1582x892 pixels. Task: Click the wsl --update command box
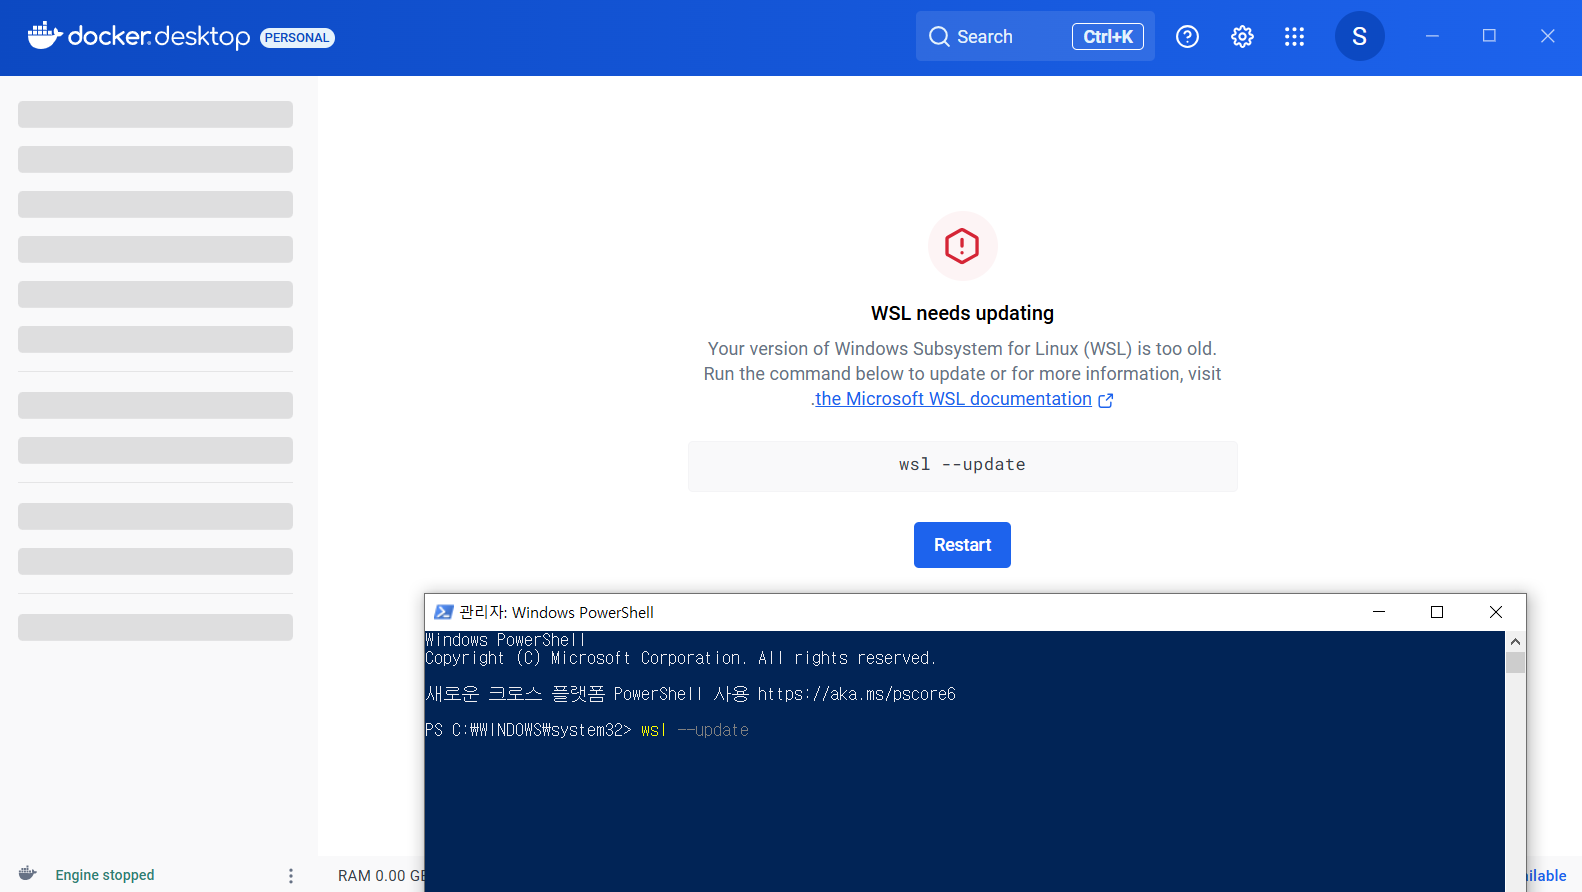pos(962,466)
